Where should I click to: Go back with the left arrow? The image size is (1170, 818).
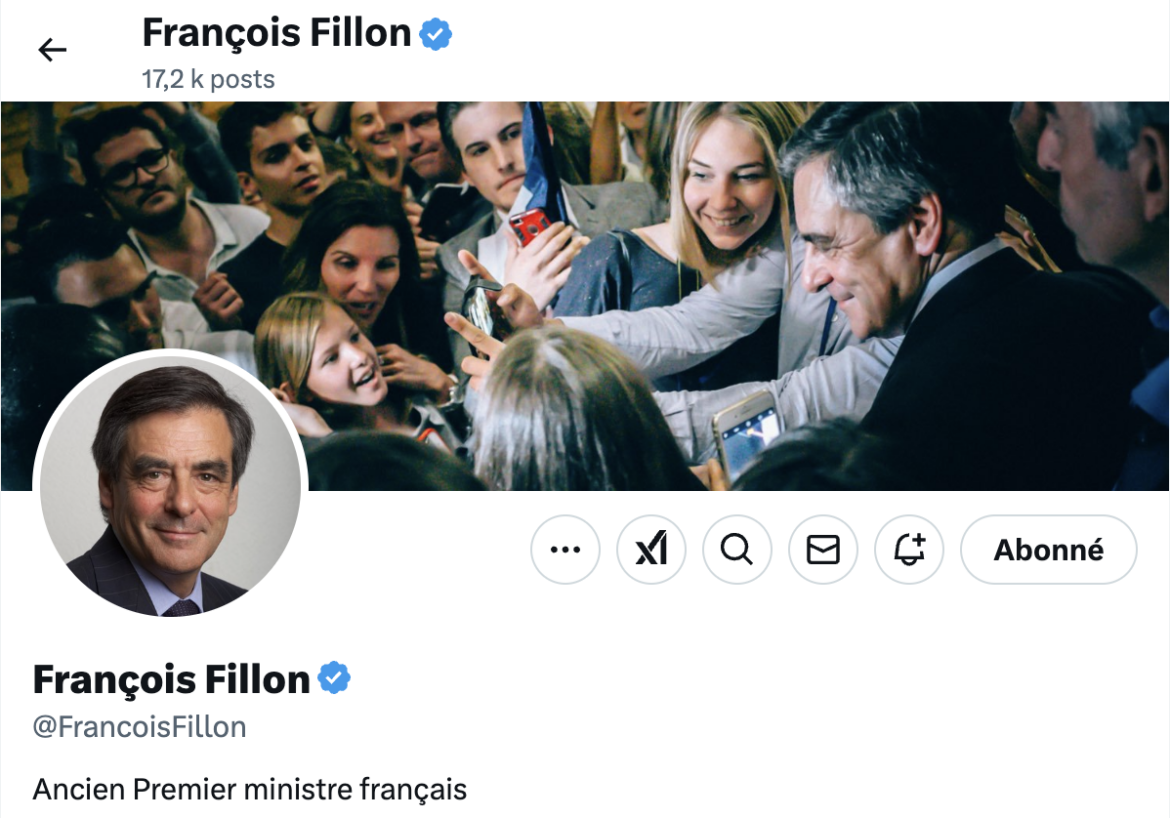[x=52, y=50]
